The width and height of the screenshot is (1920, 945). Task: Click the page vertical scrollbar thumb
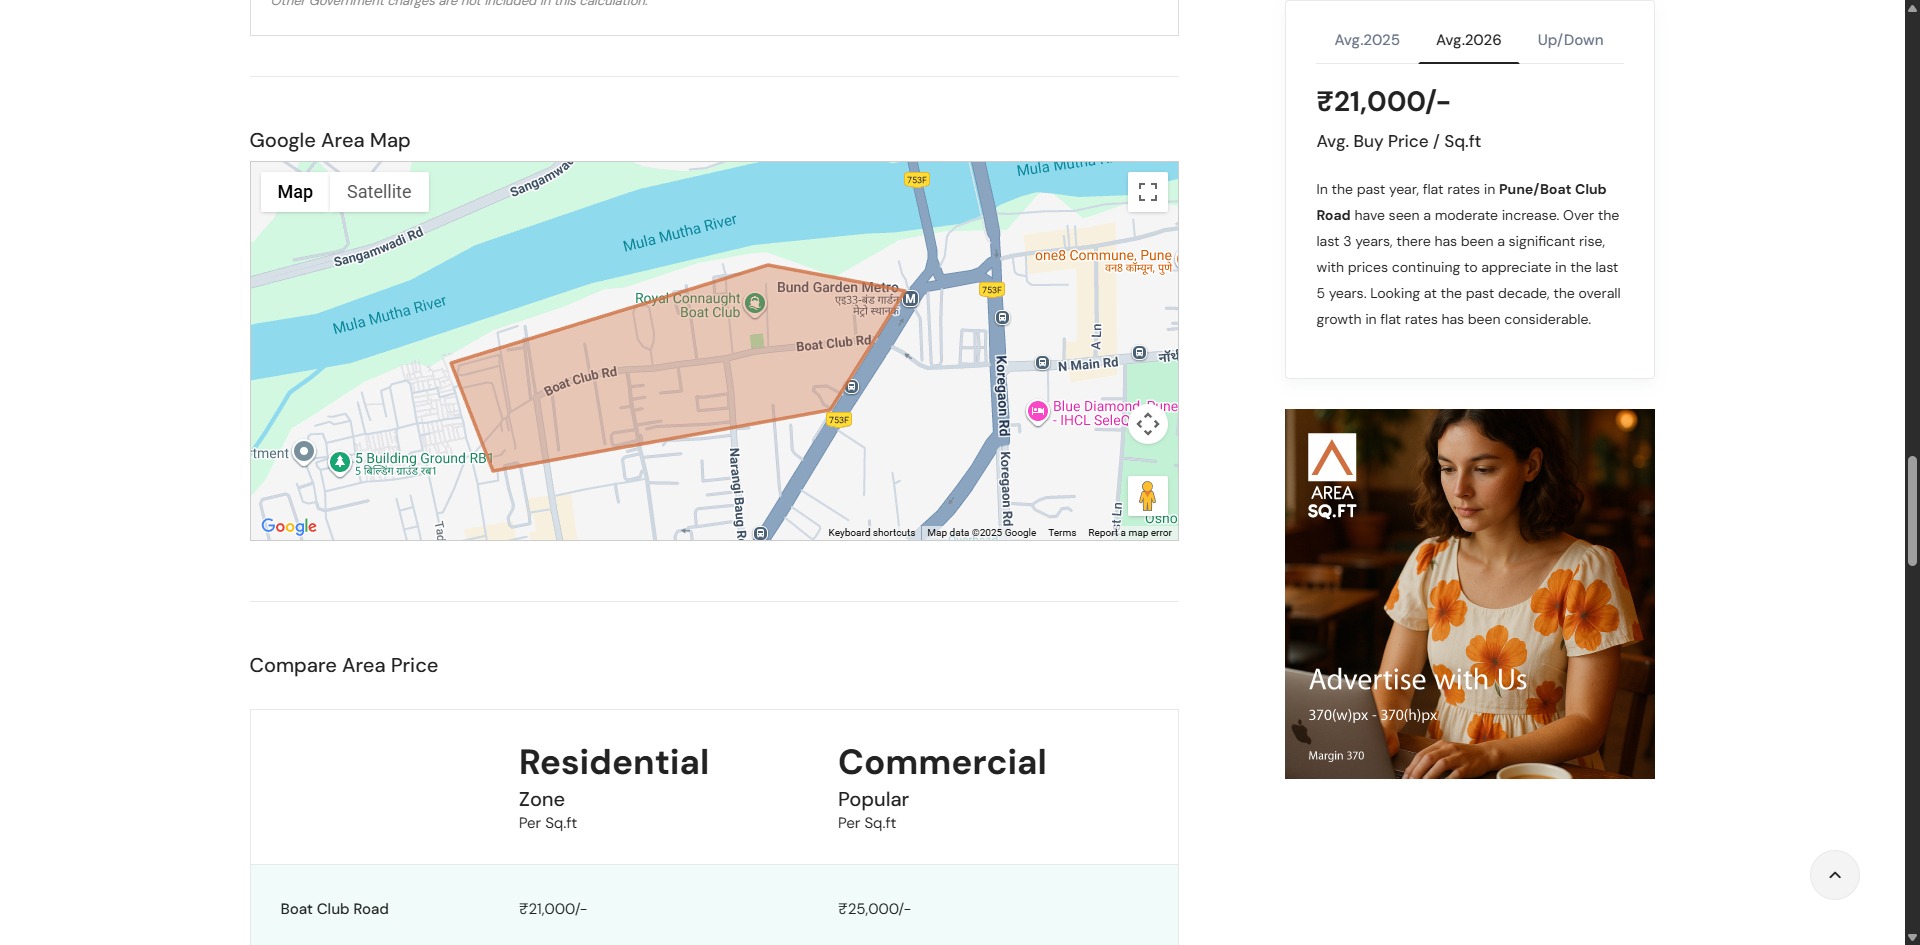click(x=1912, y=510)
